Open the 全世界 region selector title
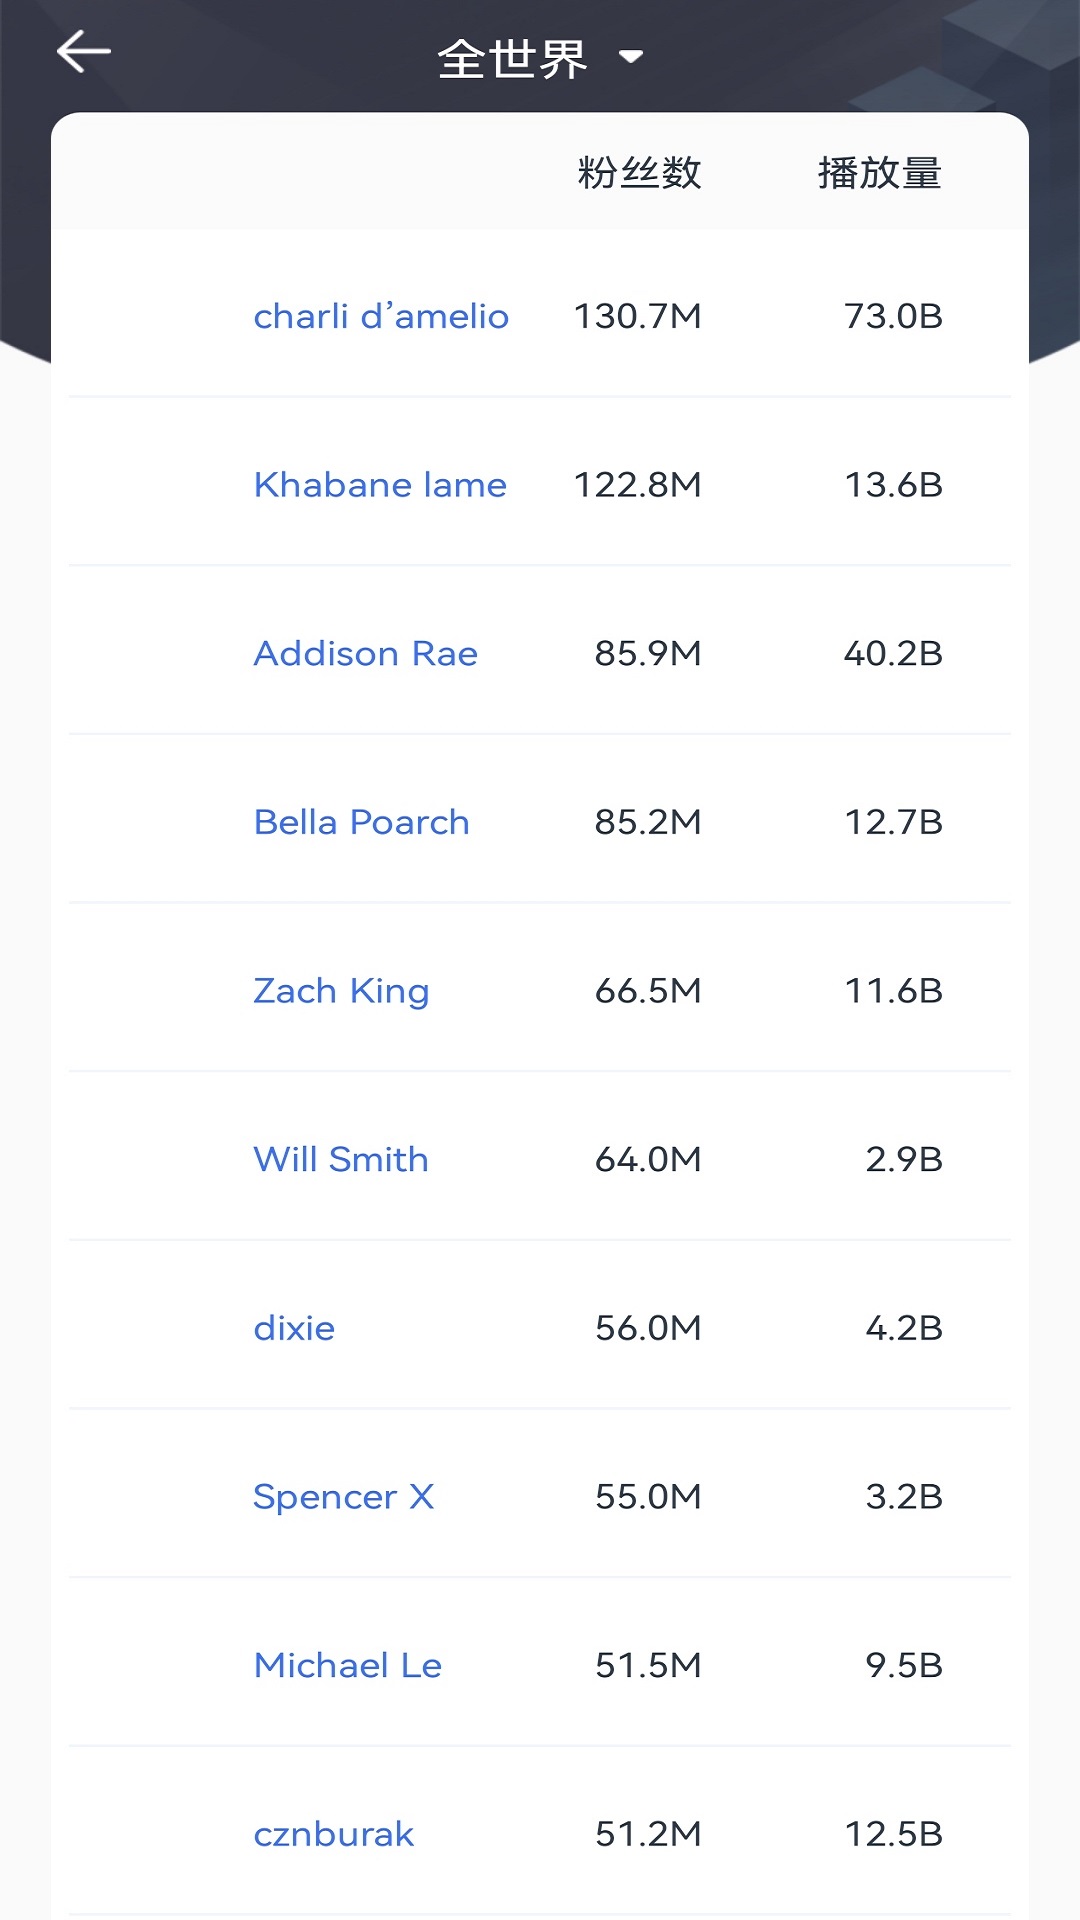The height and width of the screenshot is (1920, 1080). [x=512, y=59]
